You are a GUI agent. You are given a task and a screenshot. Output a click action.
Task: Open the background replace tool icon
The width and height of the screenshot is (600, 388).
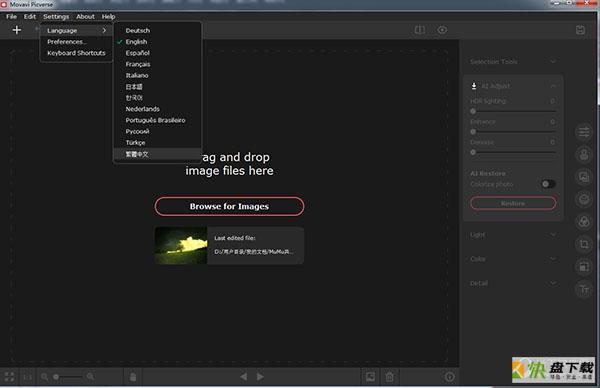(584, 177)
